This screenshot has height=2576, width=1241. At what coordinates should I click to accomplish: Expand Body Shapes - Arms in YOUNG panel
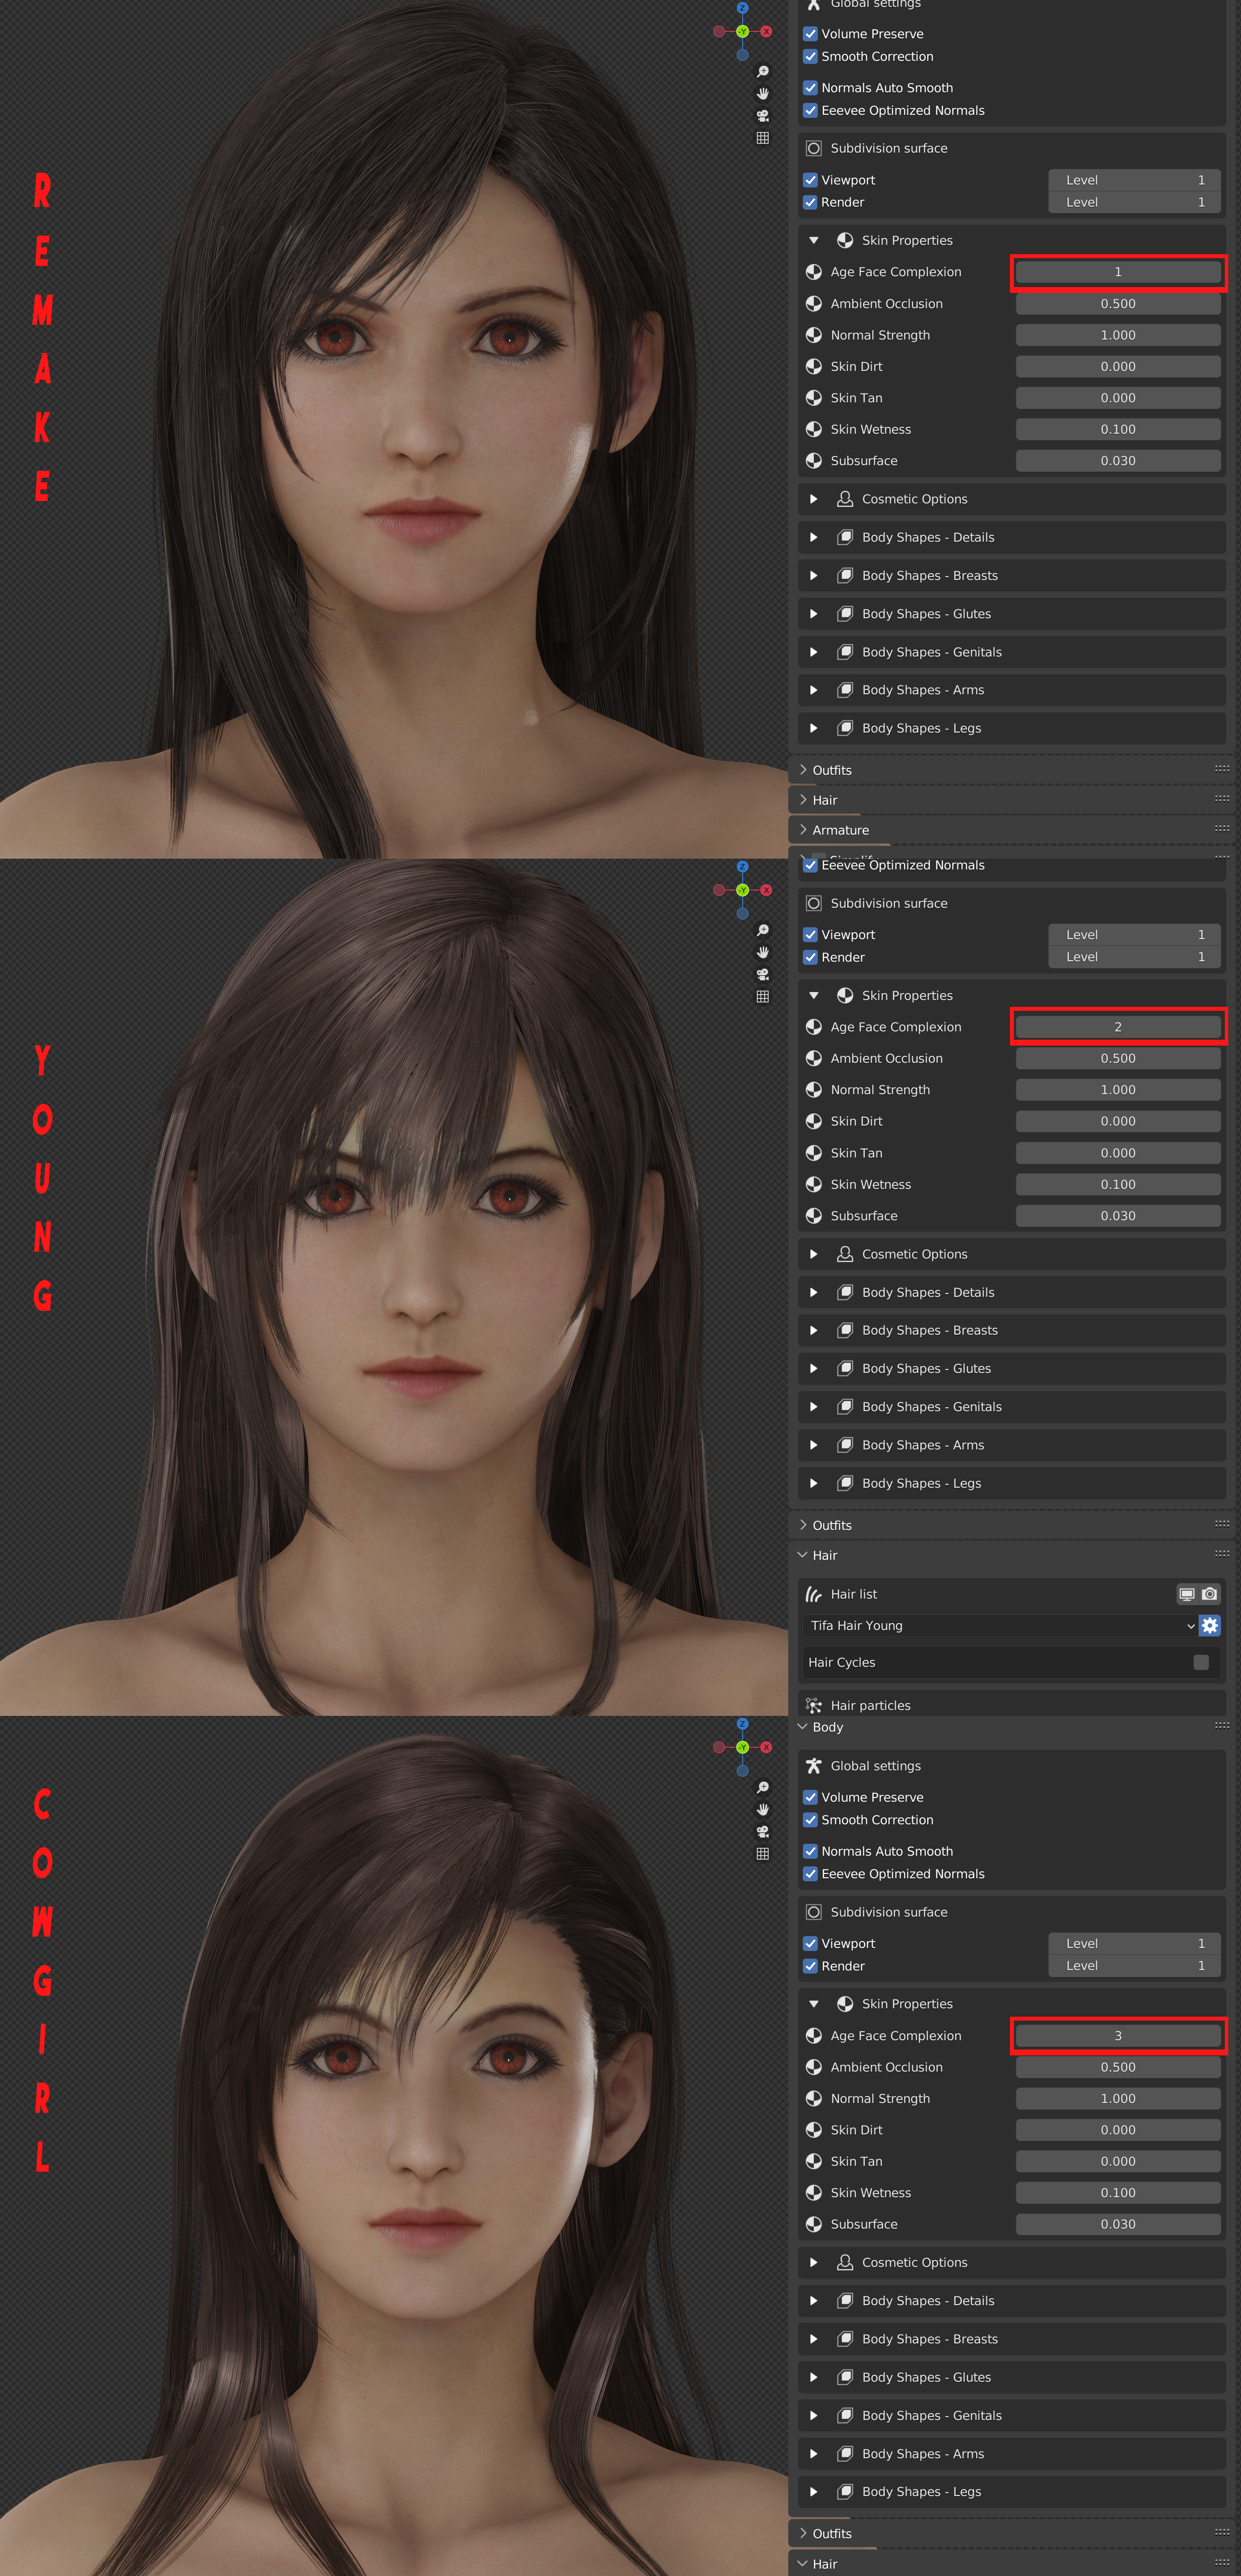click(814, 1445)
